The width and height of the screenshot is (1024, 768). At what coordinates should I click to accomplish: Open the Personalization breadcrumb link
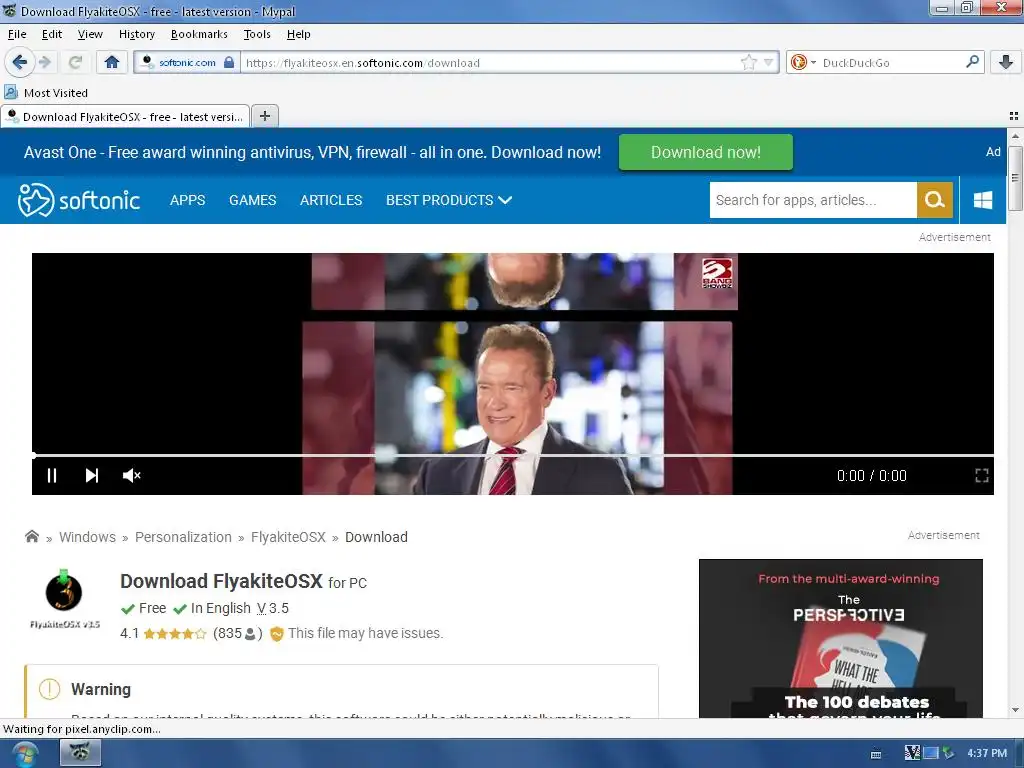coord(183,537)
